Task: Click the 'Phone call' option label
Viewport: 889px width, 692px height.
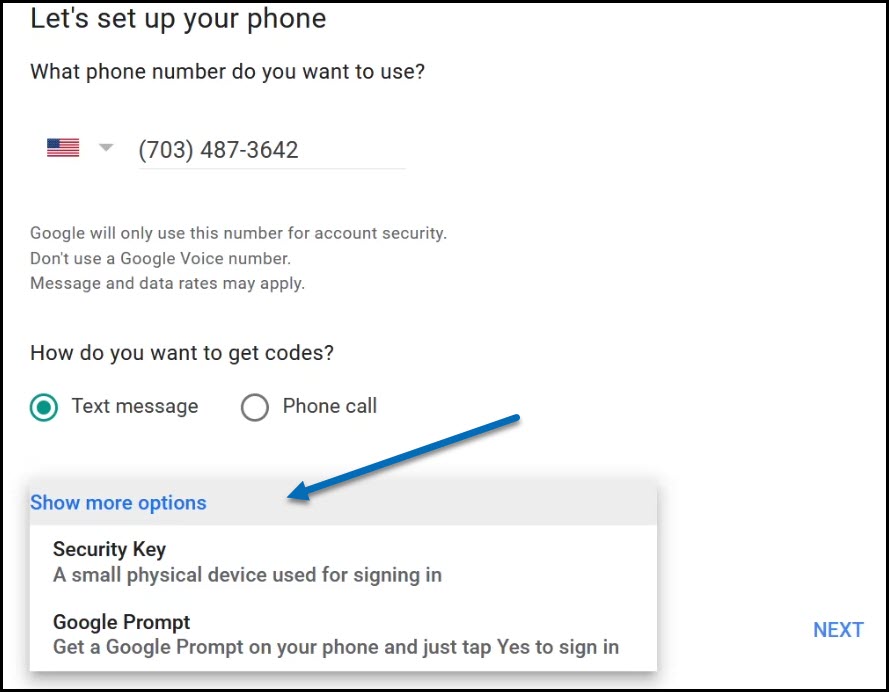Action: tap(330, 406)
